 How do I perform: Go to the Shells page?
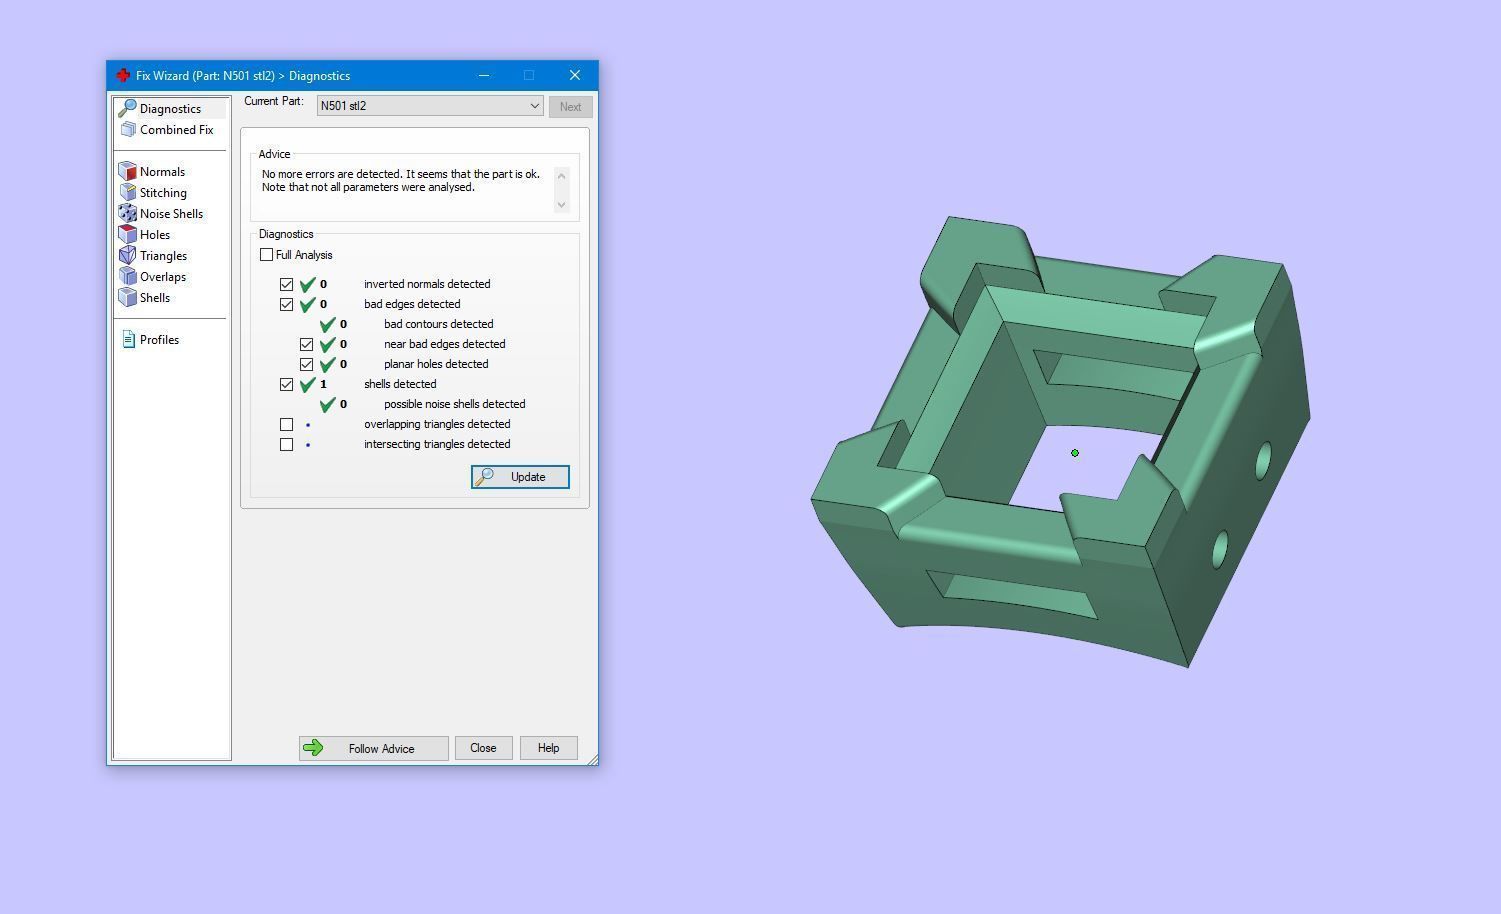pyautogui.click(x=155, y=297)
